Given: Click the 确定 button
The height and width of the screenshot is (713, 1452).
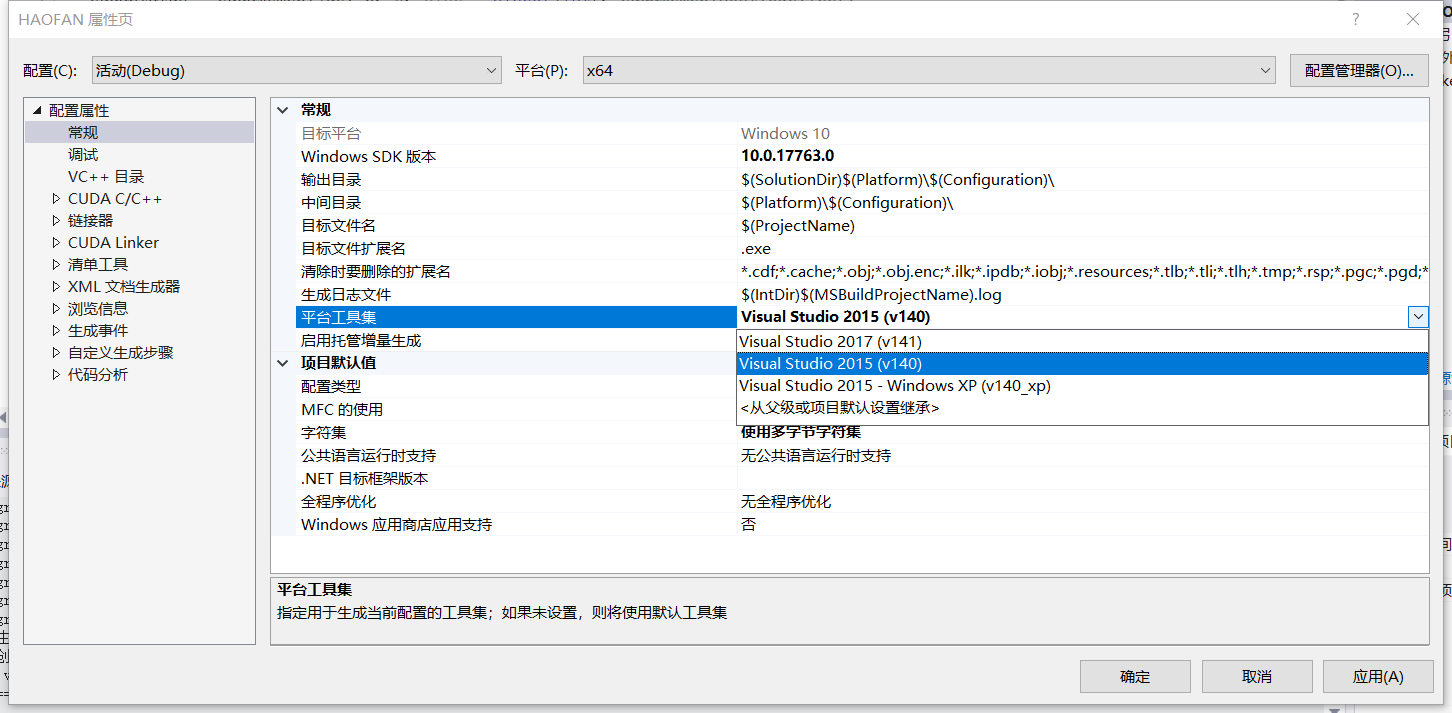Looking at the screenshot, I should pos(1135,677).
